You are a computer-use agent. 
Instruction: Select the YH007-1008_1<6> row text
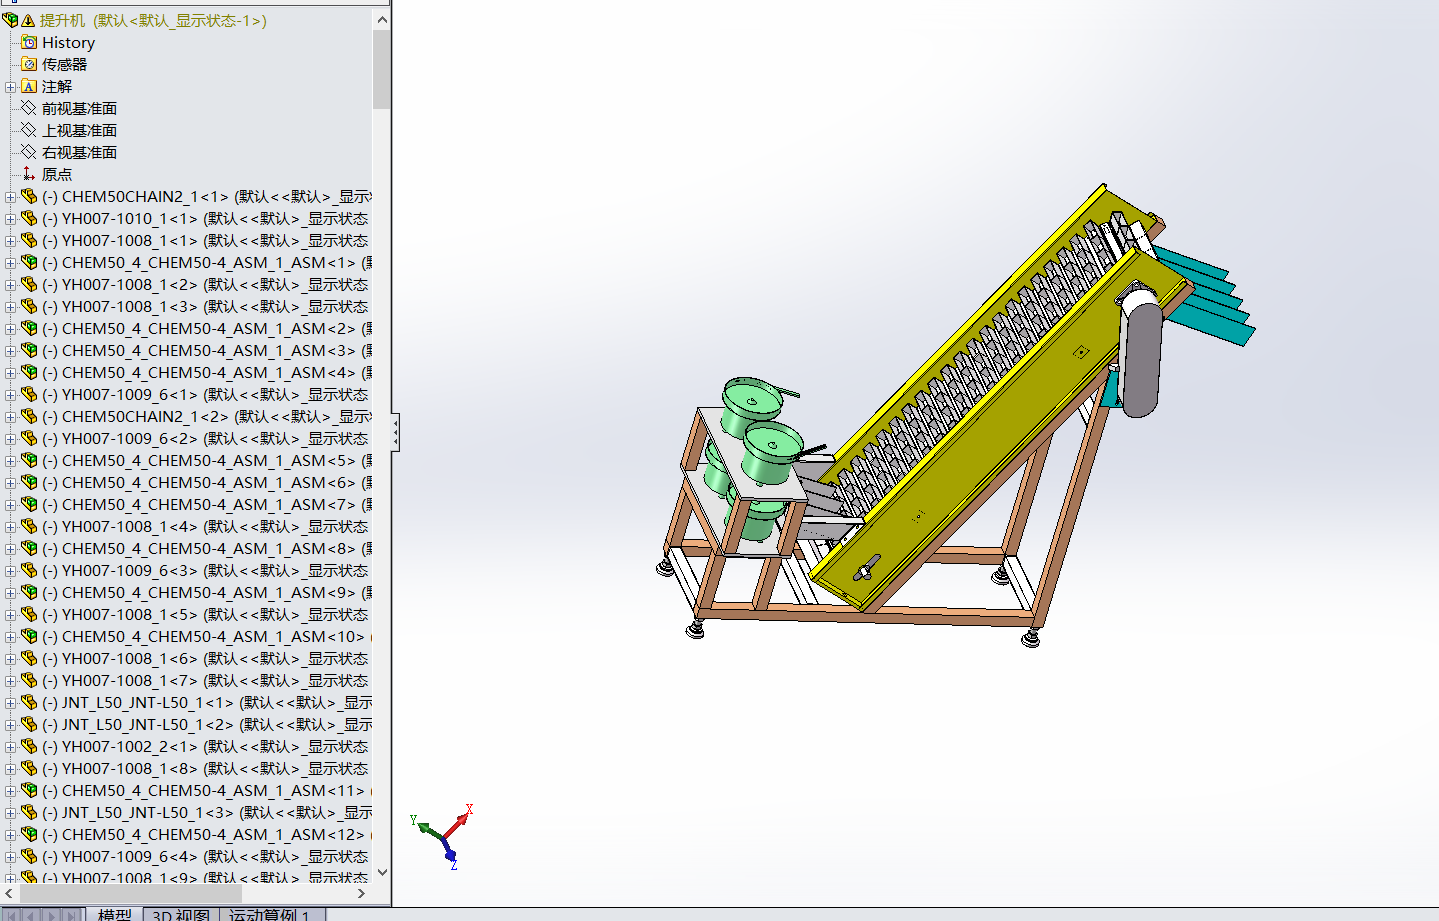205,658
